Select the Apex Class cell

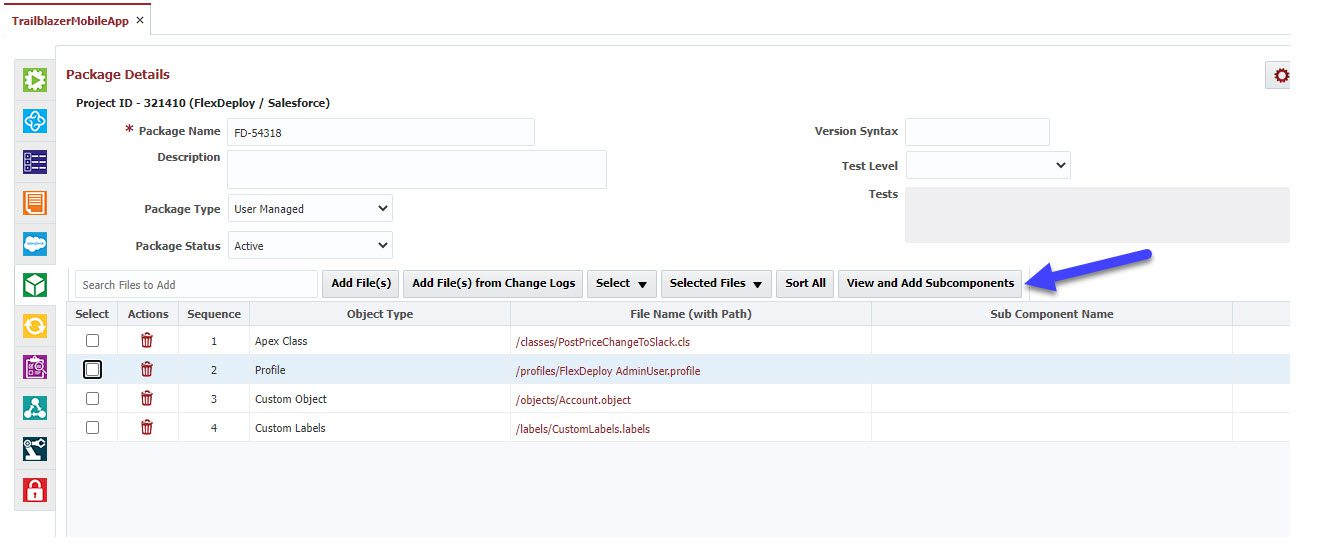[380, 341]
